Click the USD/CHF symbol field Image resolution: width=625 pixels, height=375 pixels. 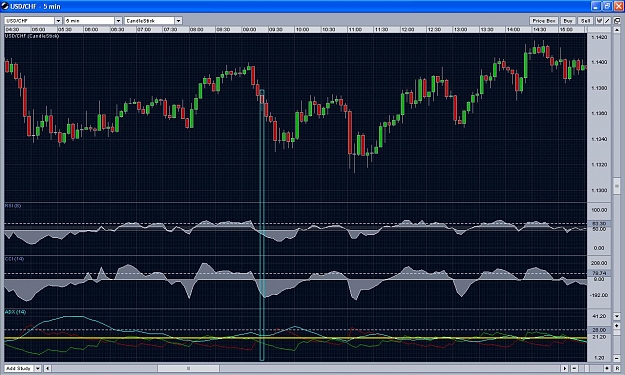29,21
